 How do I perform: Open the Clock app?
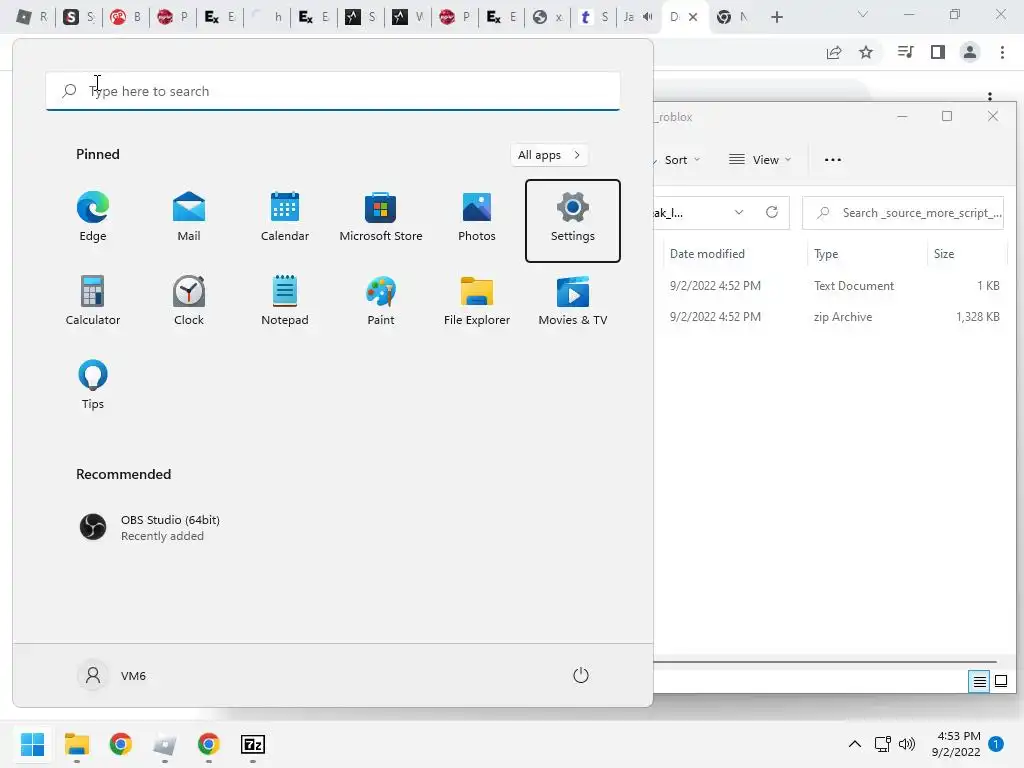coord(189,301)
